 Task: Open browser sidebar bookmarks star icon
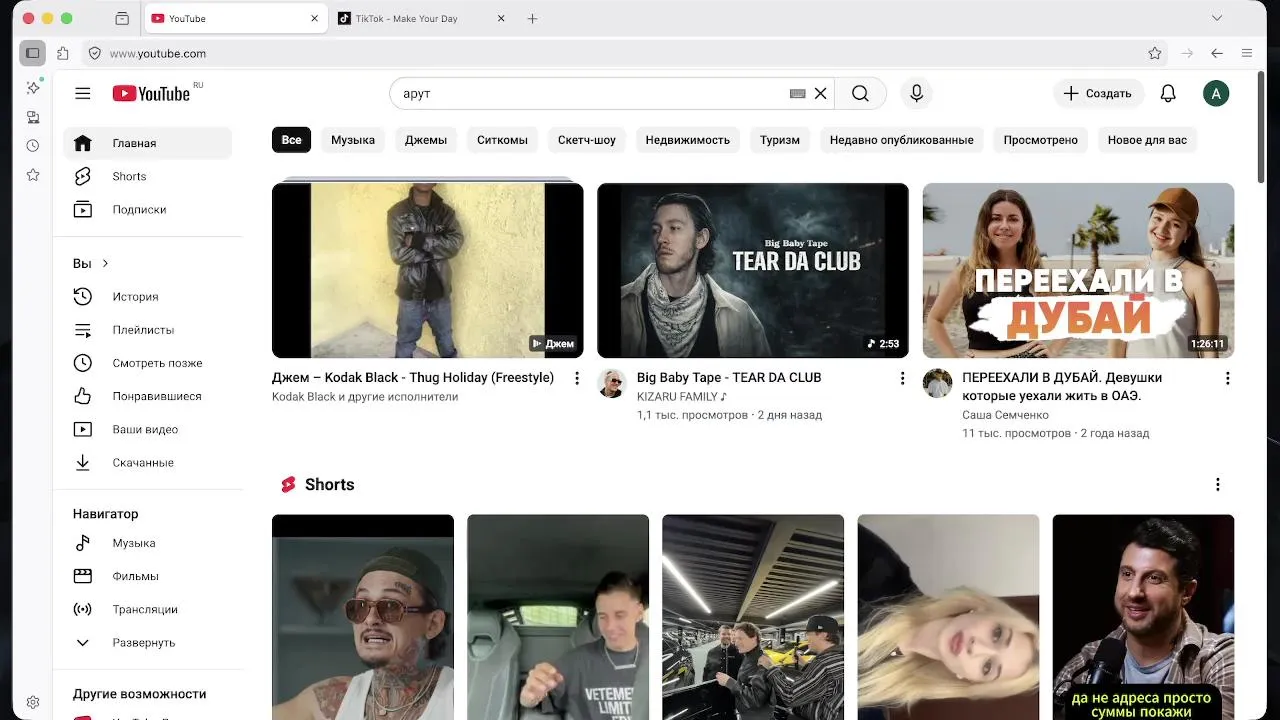pyautogui.click(x=33, y=175)
